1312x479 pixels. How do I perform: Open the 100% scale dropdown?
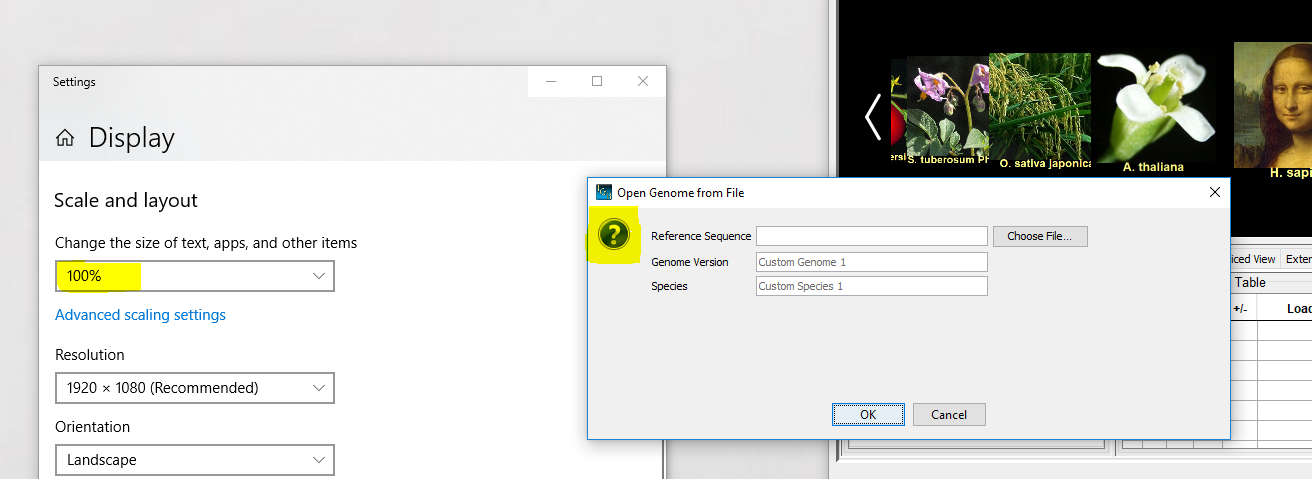tap(194, 276)
